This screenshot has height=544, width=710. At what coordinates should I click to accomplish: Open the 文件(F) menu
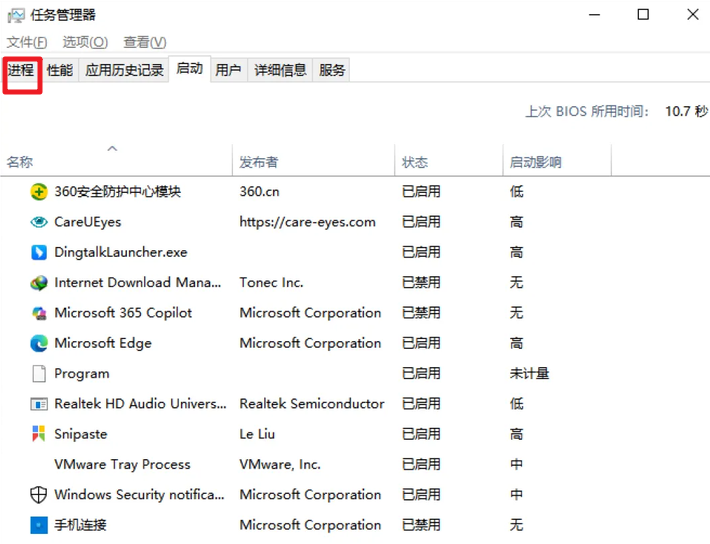(x=27, y=42)
